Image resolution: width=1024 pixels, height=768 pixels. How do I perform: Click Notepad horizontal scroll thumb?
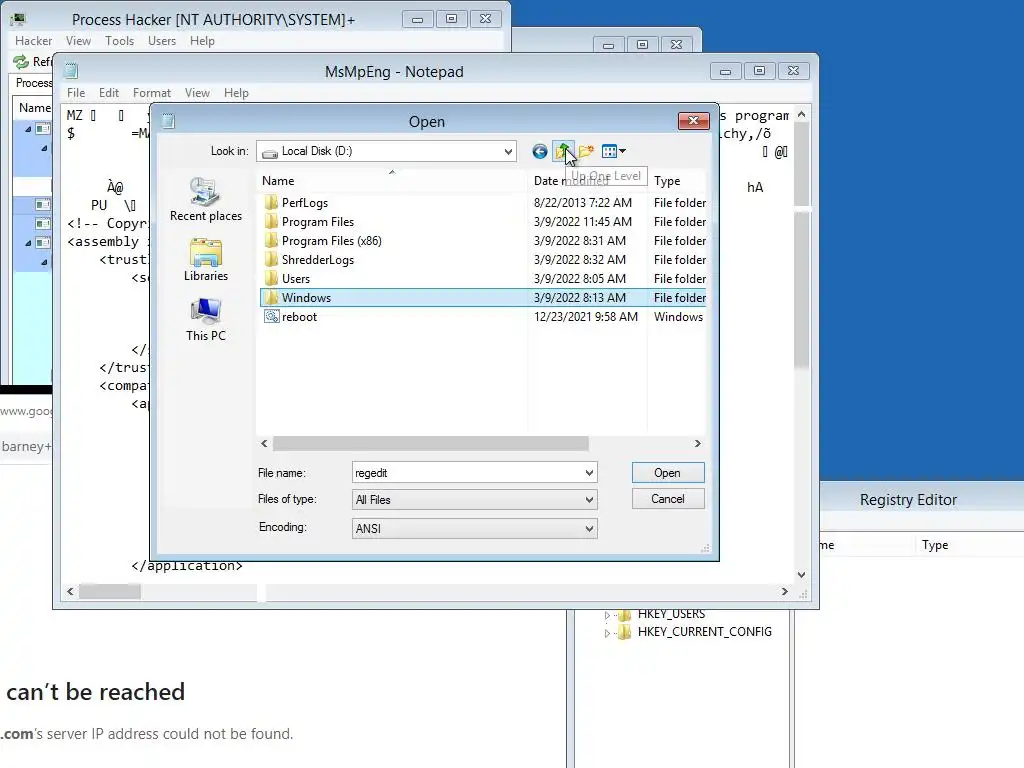pos(110,592)
